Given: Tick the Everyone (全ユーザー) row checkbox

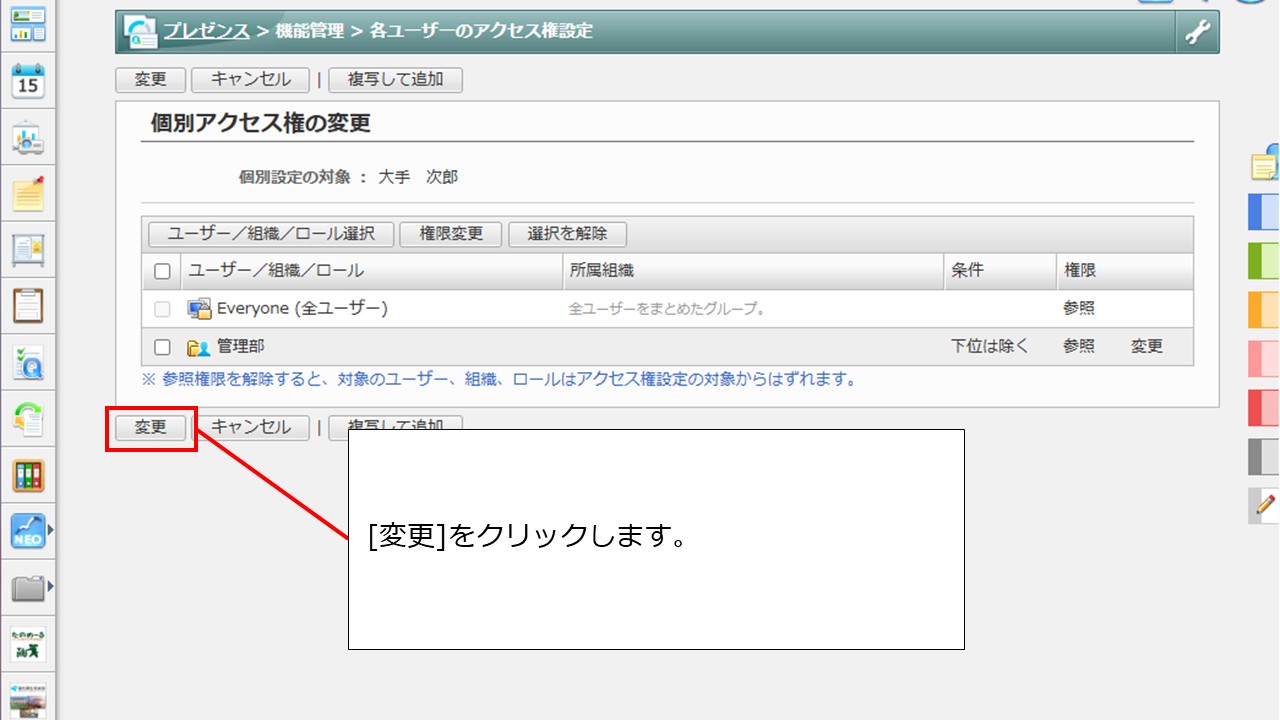Looking at the screenshot, I should [x=162, y=309].
